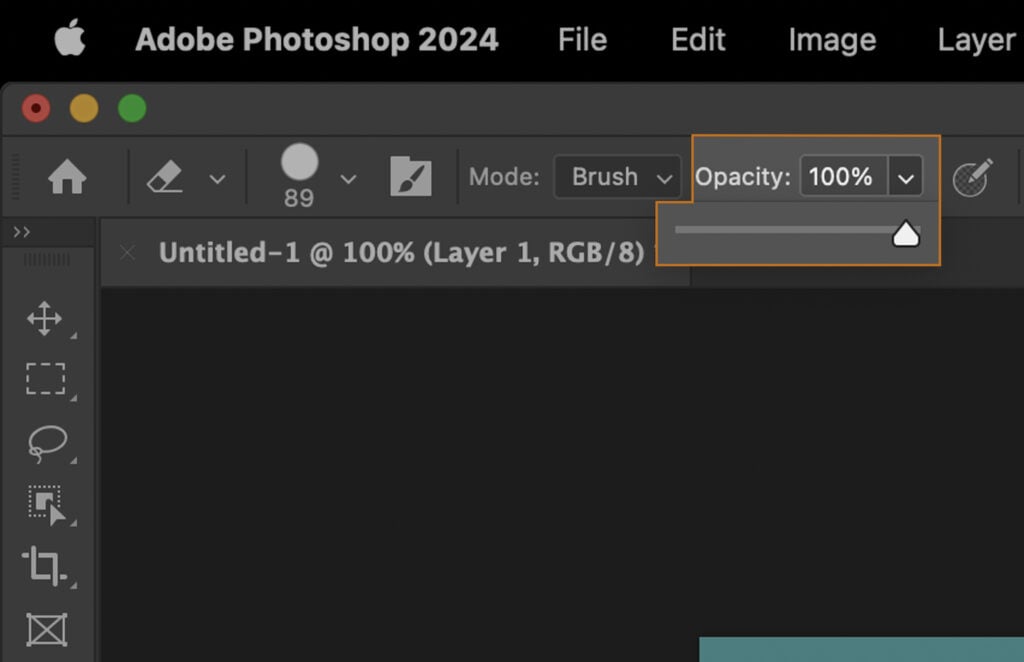Open the File menu
1024x662 pixels.
click(x=581, y=40)
